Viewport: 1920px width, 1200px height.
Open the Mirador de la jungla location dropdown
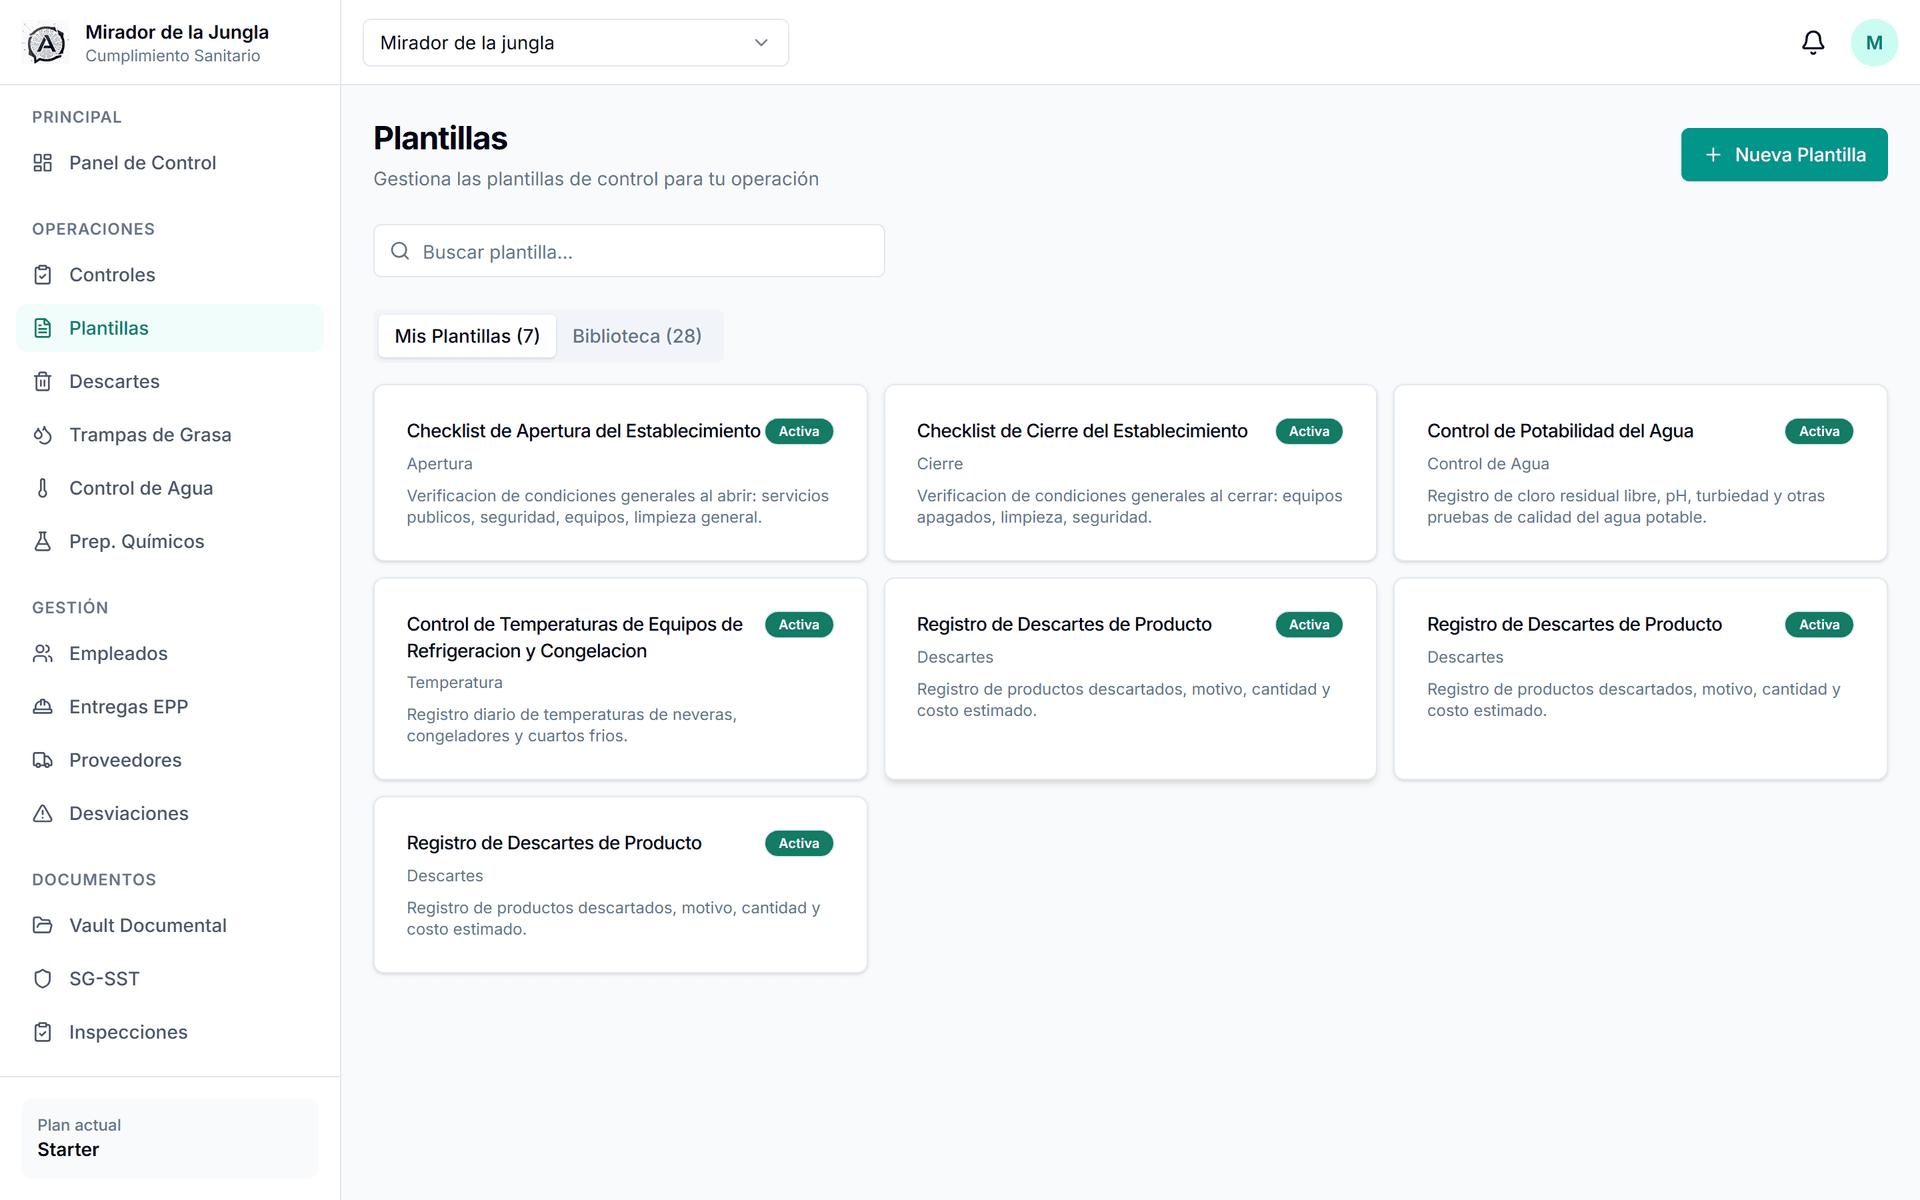pos(575,43)
